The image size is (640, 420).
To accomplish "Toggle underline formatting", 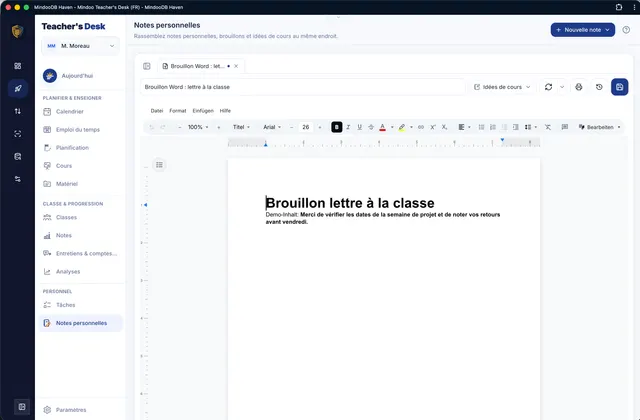I will tap(360, 127).
